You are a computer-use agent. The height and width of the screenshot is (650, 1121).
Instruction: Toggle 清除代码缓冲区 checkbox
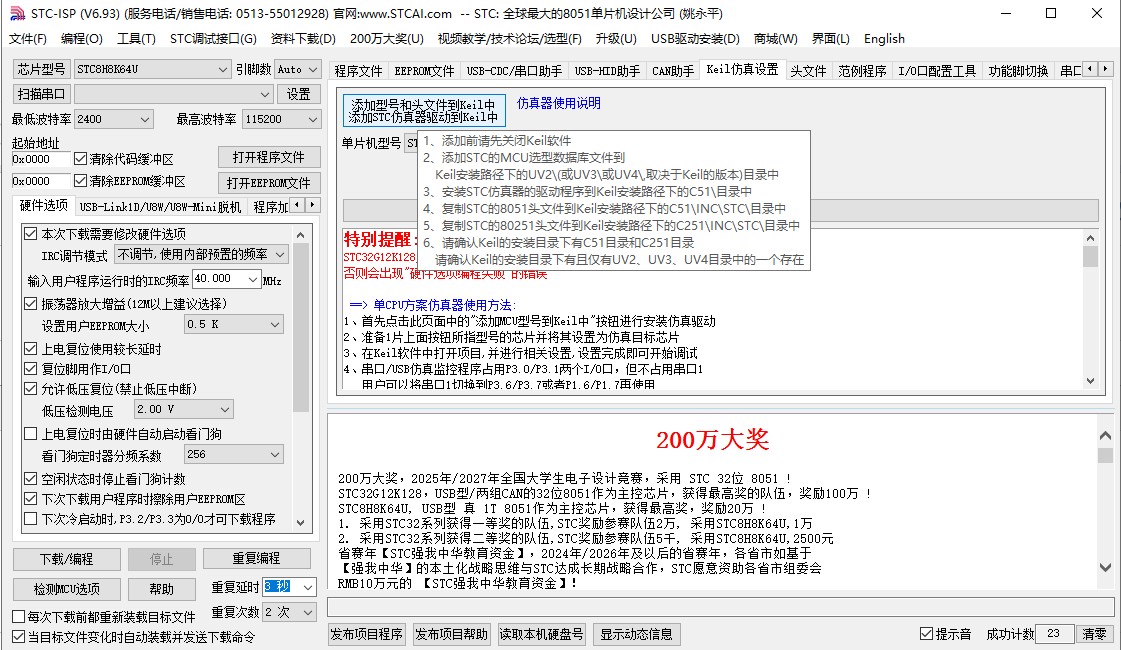click(81, 159)
